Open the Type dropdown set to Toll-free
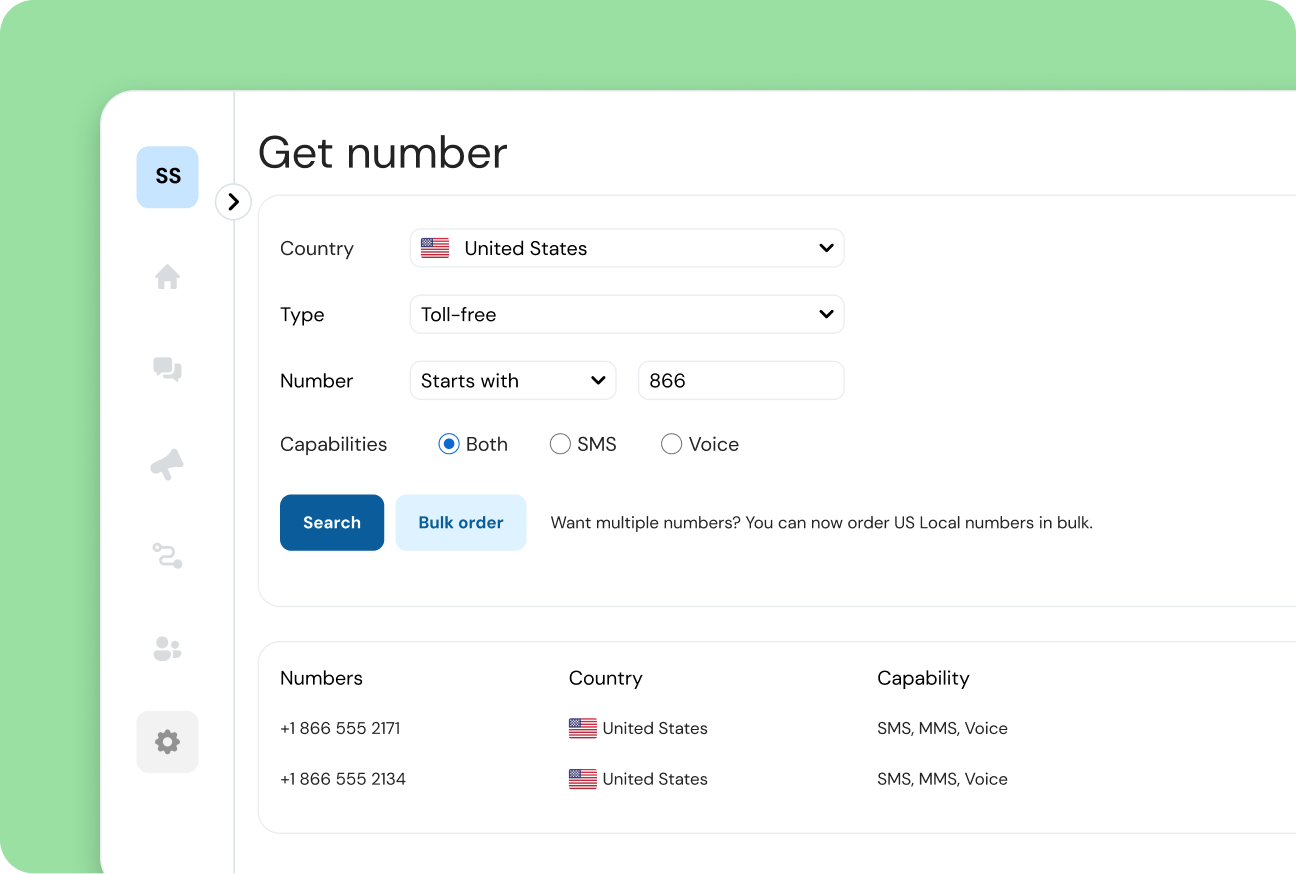The height and width of the screenshot is (874, 1296). pos(627,314)
